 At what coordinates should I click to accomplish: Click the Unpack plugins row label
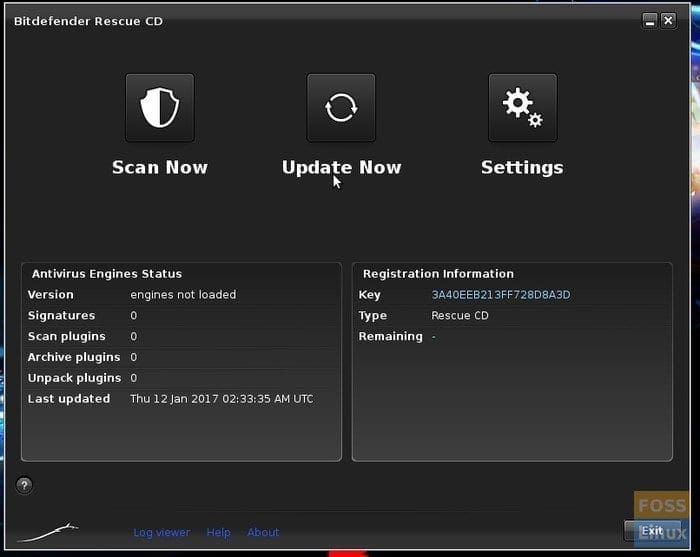coord(74,378)
